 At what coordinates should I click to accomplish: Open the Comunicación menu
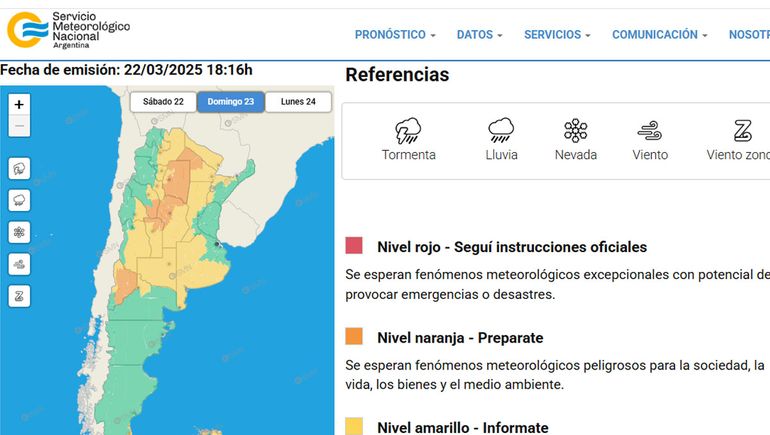coord(659,35)
